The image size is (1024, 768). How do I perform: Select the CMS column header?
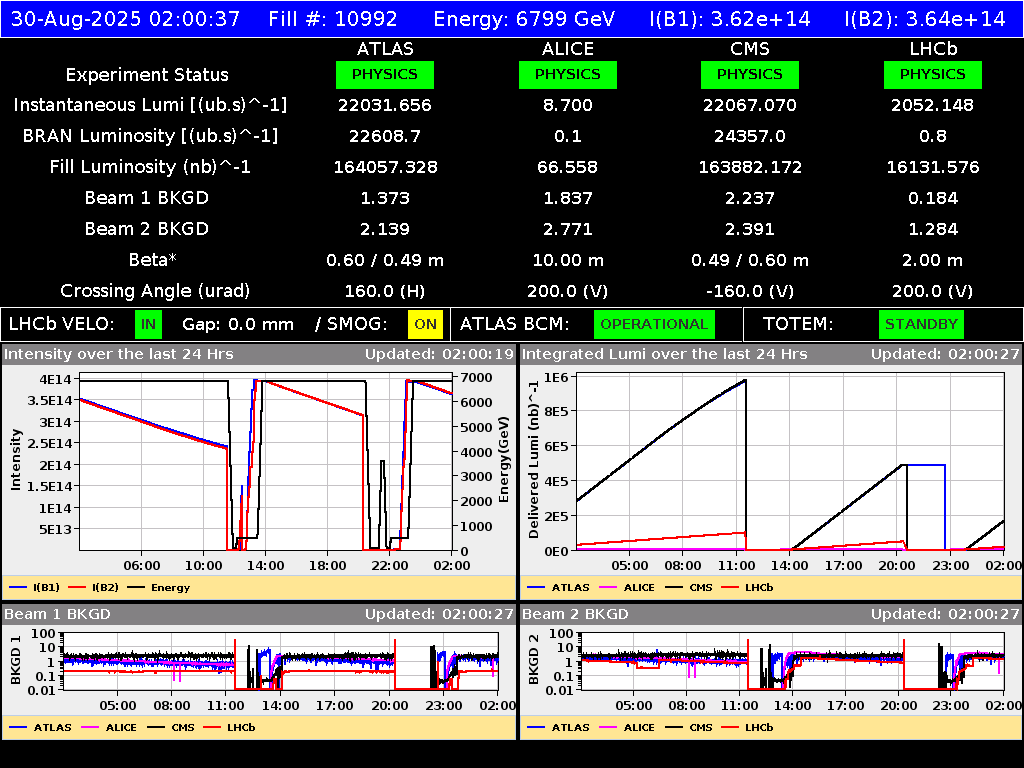pyautogui.click(x=750, y=49)
